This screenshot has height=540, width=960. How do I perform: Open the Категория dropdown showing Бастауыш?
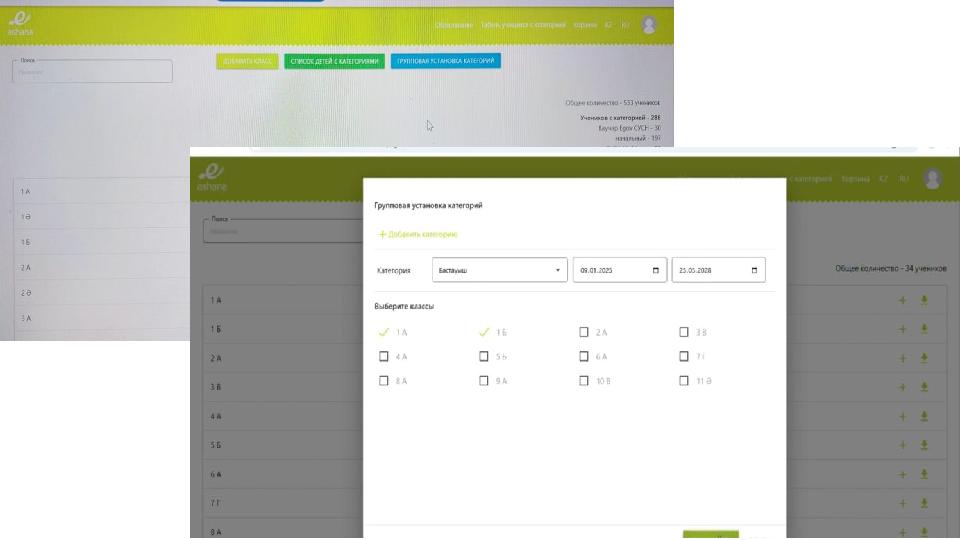[x=500, y=270]
